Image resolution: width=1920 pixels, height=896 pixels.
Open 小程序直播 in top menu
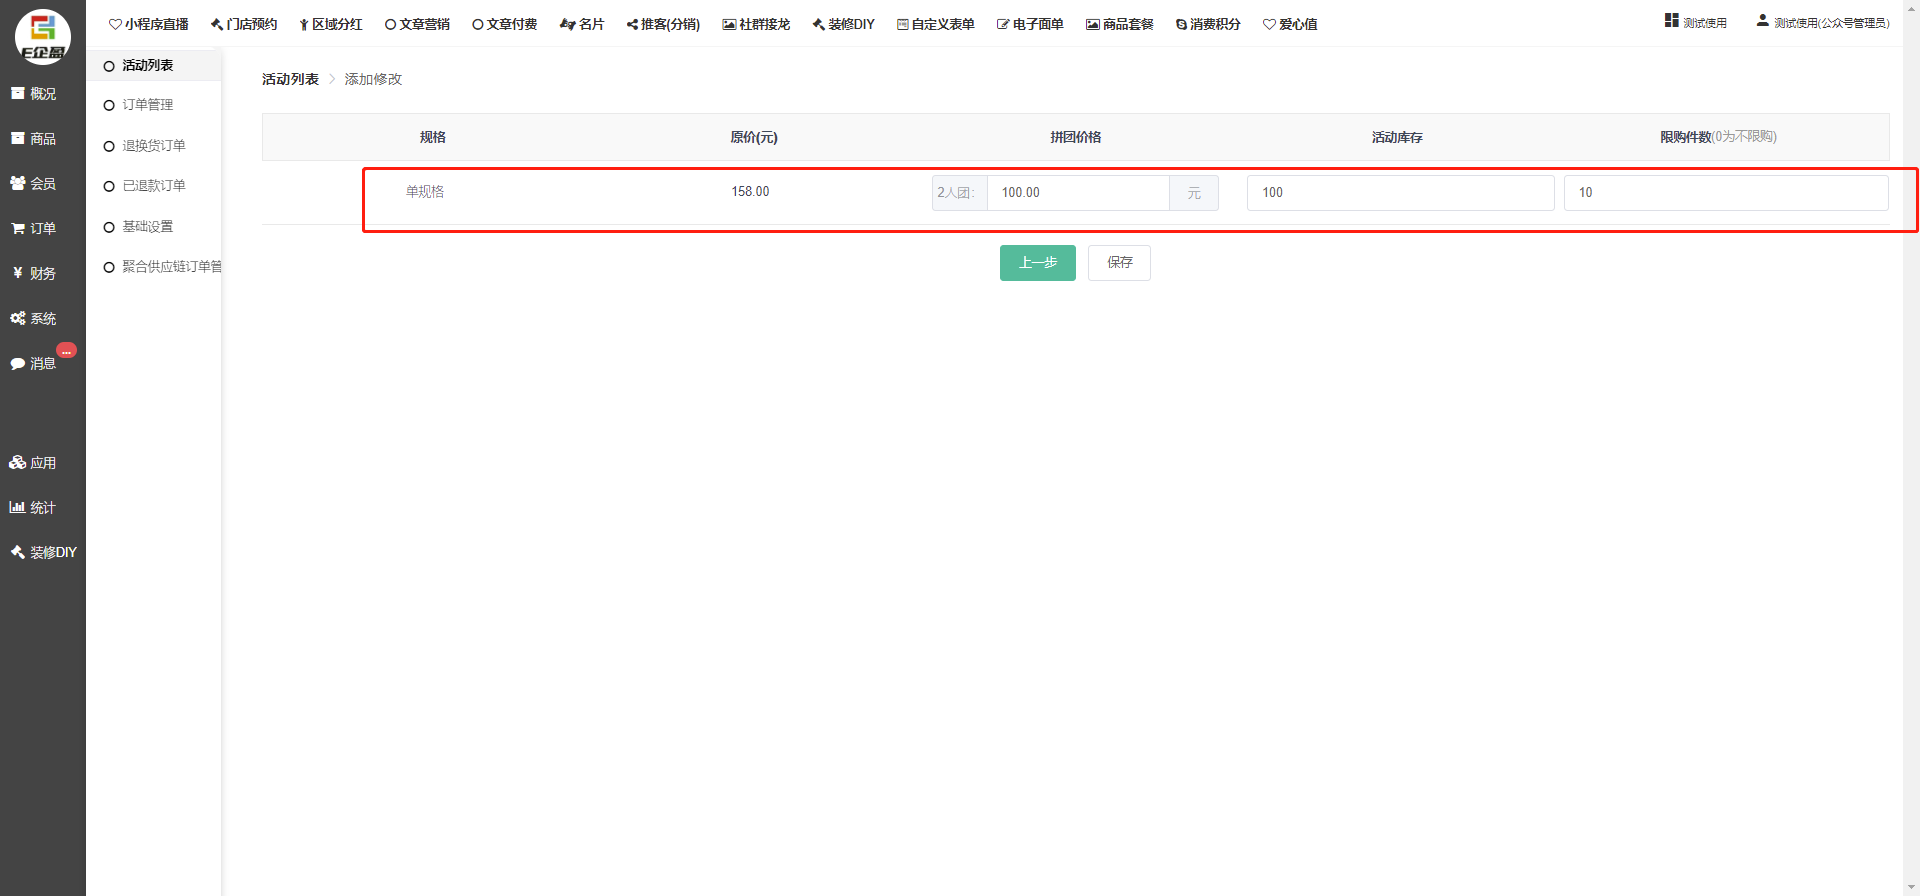(149, 24)
